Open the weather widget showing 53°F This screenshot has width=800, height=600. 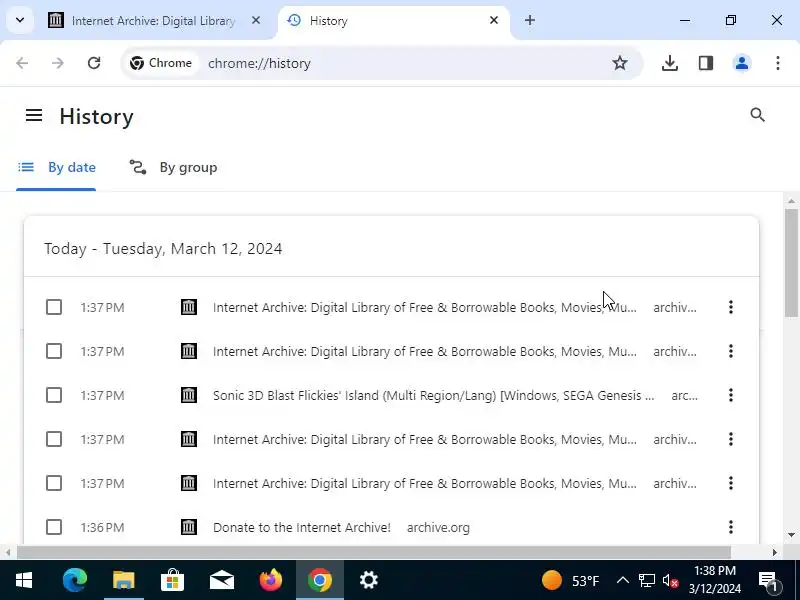[570, 581]
